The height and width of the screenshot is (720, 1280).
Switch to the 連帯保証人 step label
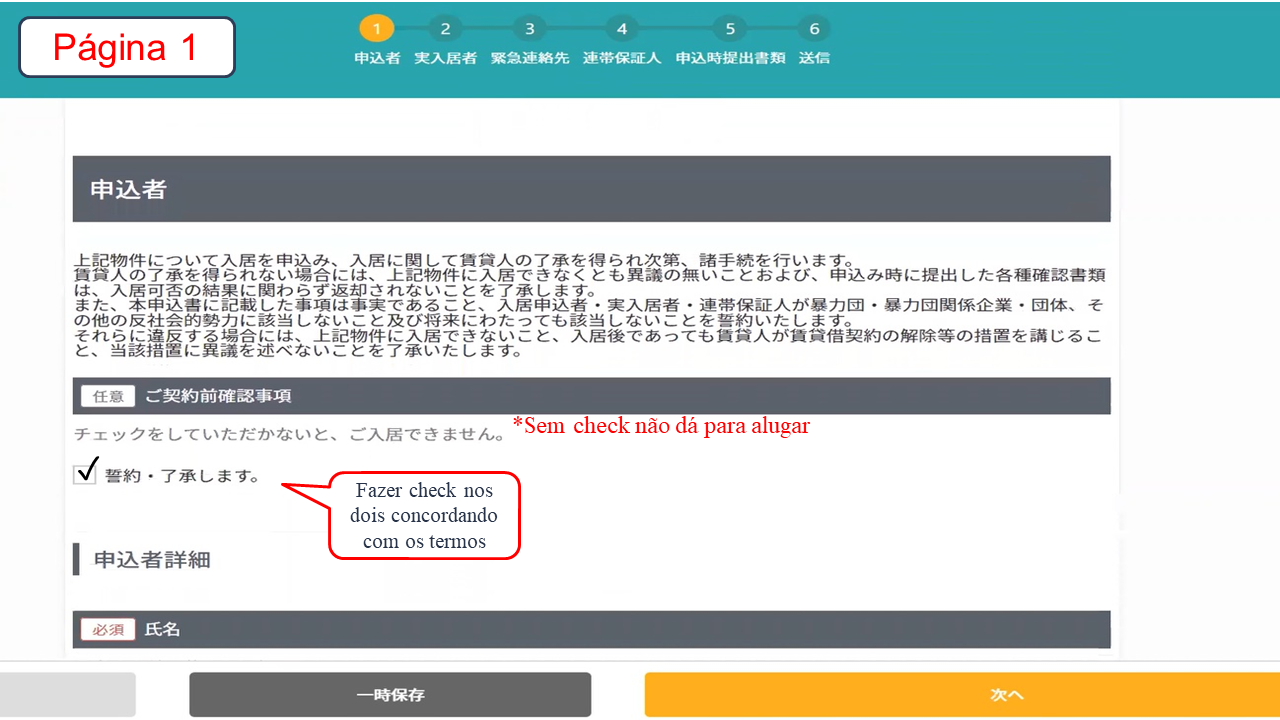621,58
